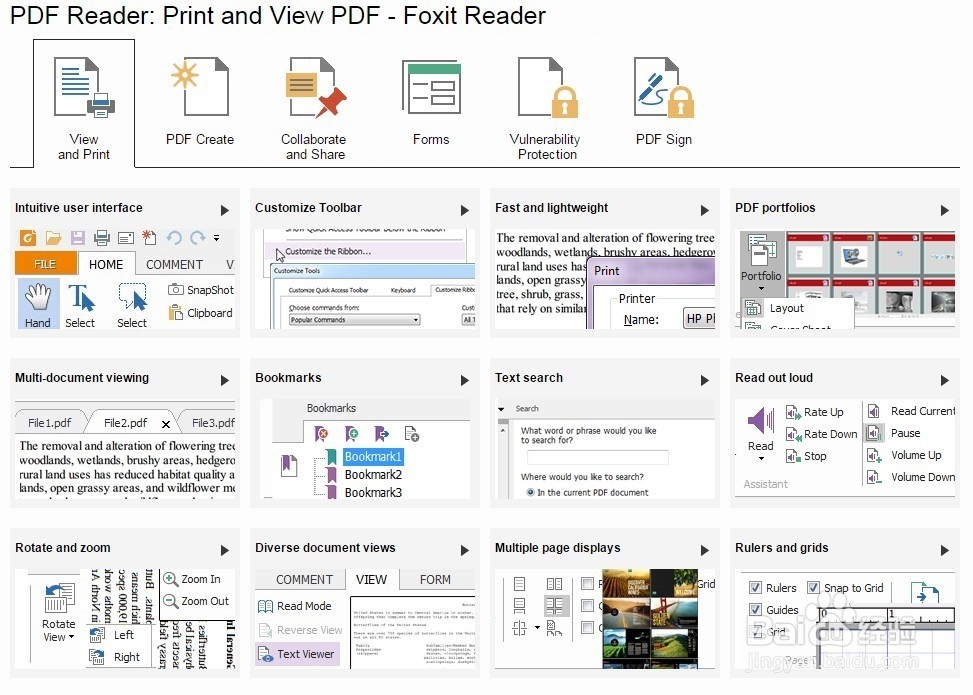Click the SnapShot camera icon

click(176, 289)
